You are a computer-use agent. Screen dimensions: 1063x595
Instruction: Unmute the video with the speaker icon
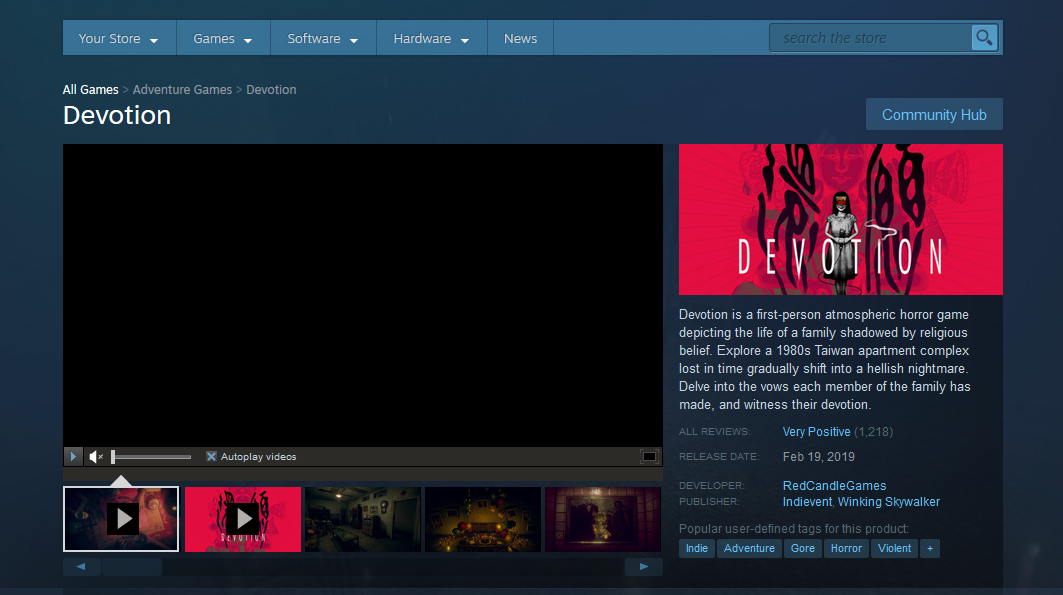tap(95, 456)
